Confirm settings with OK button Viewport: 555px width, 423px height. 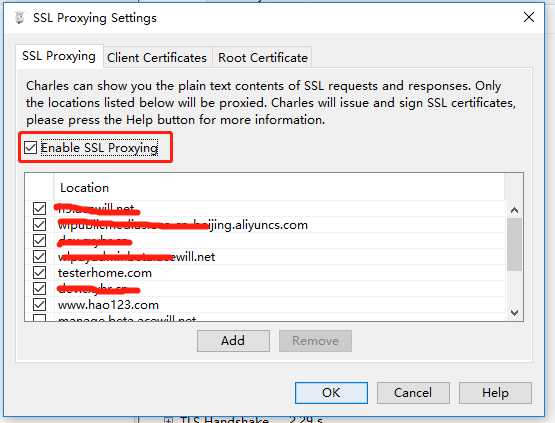[x=331, y=393]
